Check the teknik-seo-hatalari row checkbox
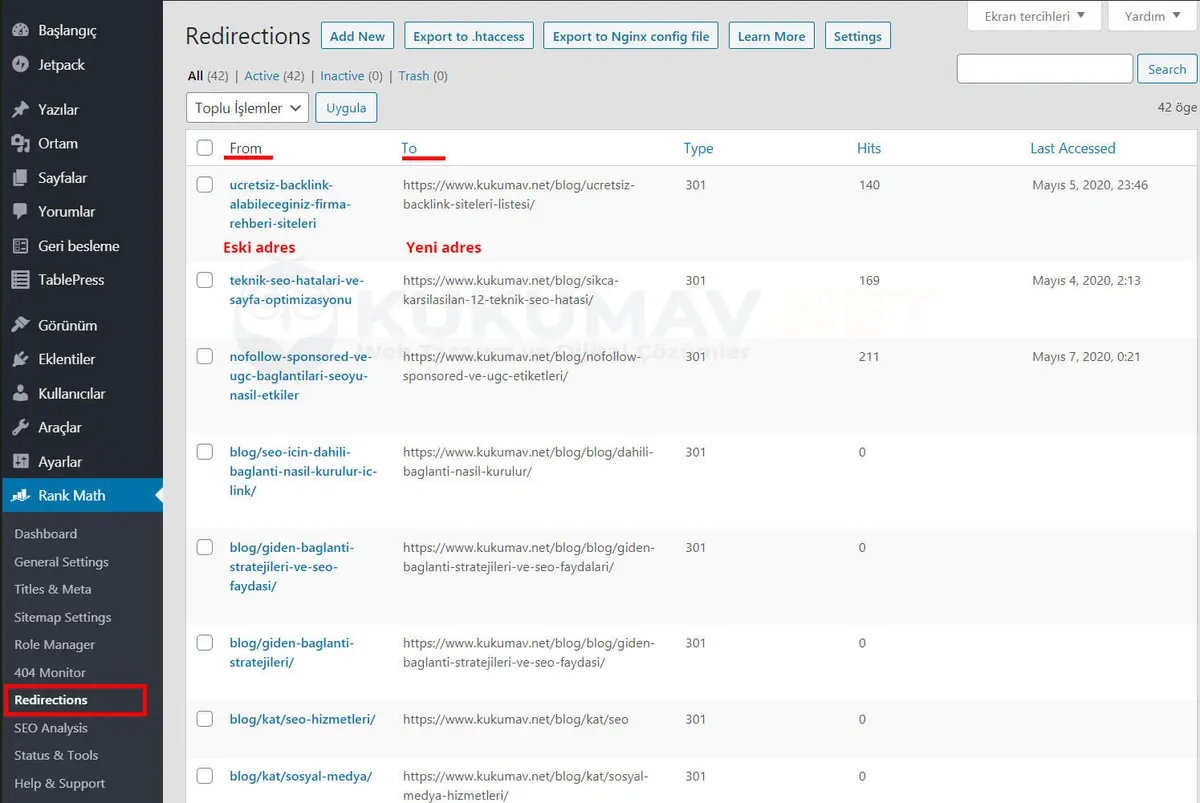 click(205, 280)
